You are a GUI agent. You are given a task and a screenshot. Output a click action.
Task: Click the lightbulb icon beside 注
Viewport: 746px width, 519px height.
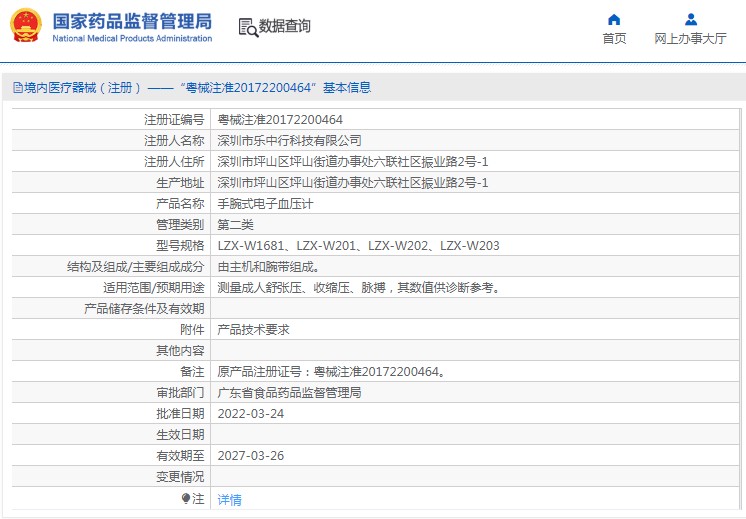(186, 498)
